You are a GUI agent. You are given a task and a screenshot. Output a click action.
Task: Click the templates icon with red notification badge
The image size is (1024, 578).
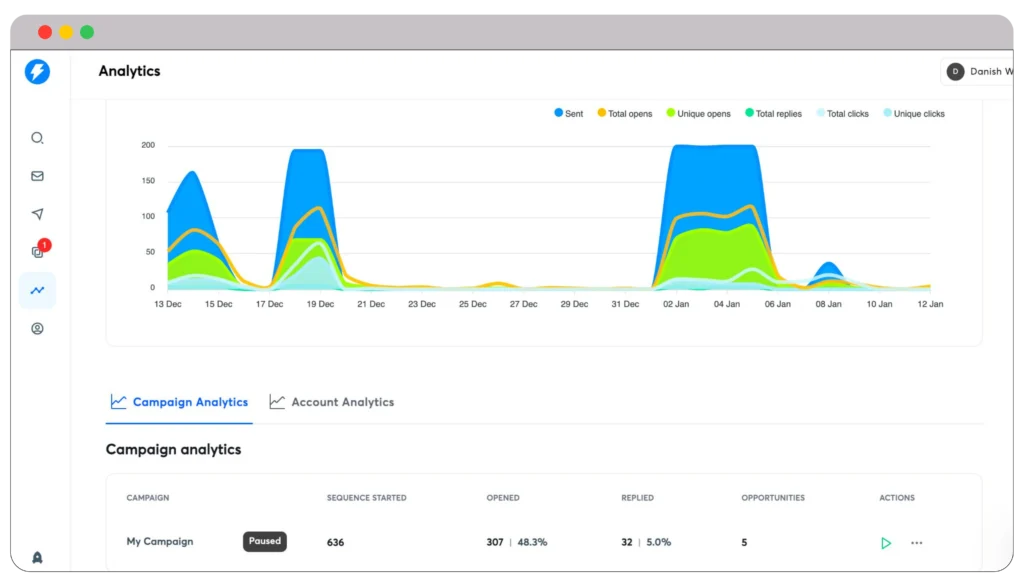tap(36, 251)
